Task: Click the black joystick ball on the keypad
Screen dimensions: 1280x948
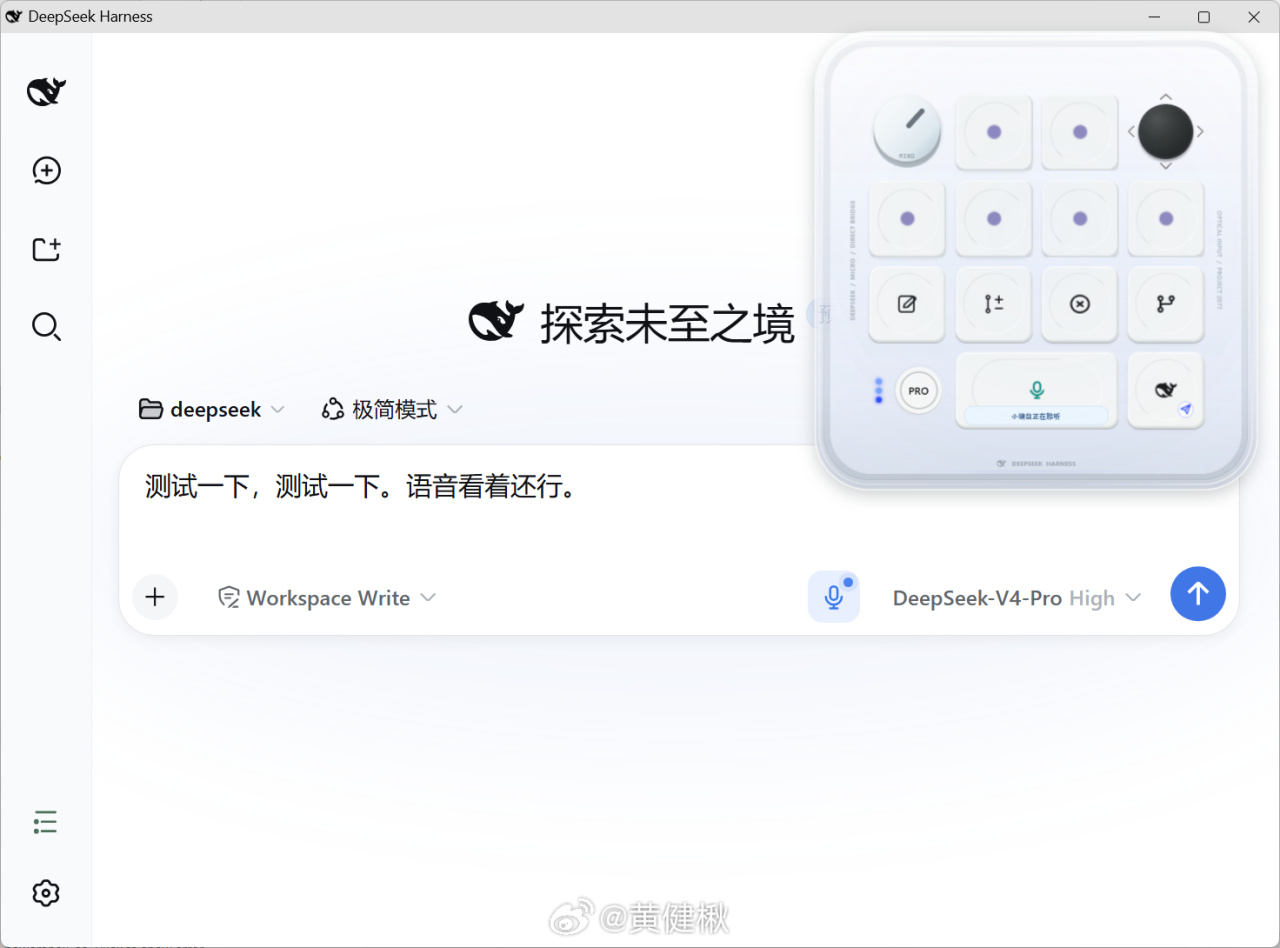Action: tap(1166, 131)
